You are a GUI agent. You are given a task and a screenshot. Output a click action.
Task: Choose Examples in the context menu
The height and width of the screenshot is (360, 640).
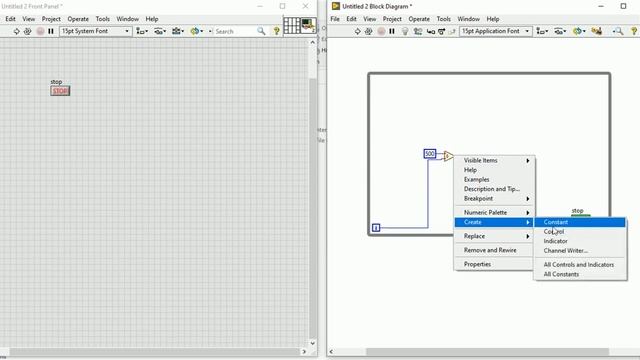[x=495, y=179]
